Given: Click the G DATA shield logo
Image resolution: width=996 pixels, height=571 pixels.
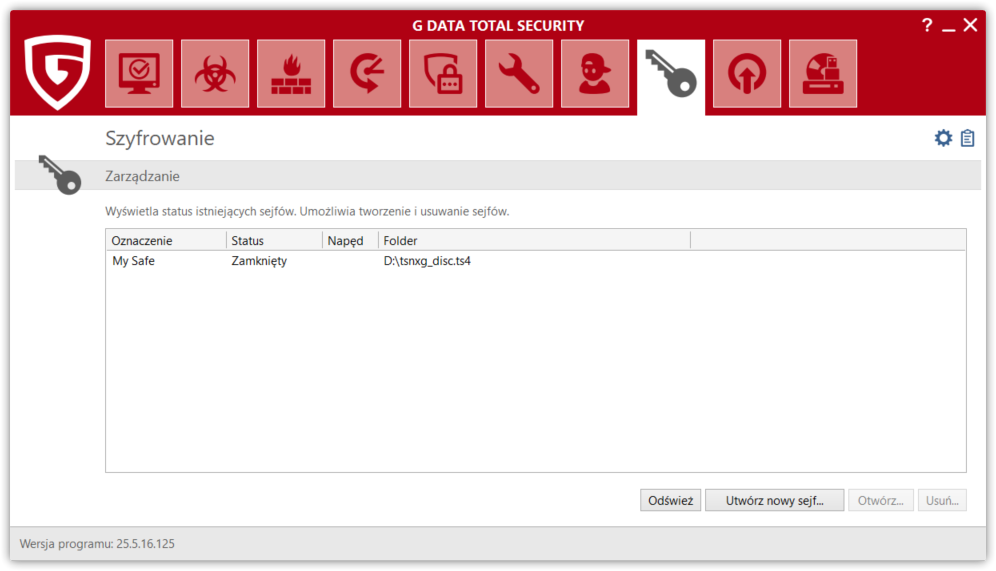Looking at the screenshot, I should pyautogui.click(x=58, y=72).
